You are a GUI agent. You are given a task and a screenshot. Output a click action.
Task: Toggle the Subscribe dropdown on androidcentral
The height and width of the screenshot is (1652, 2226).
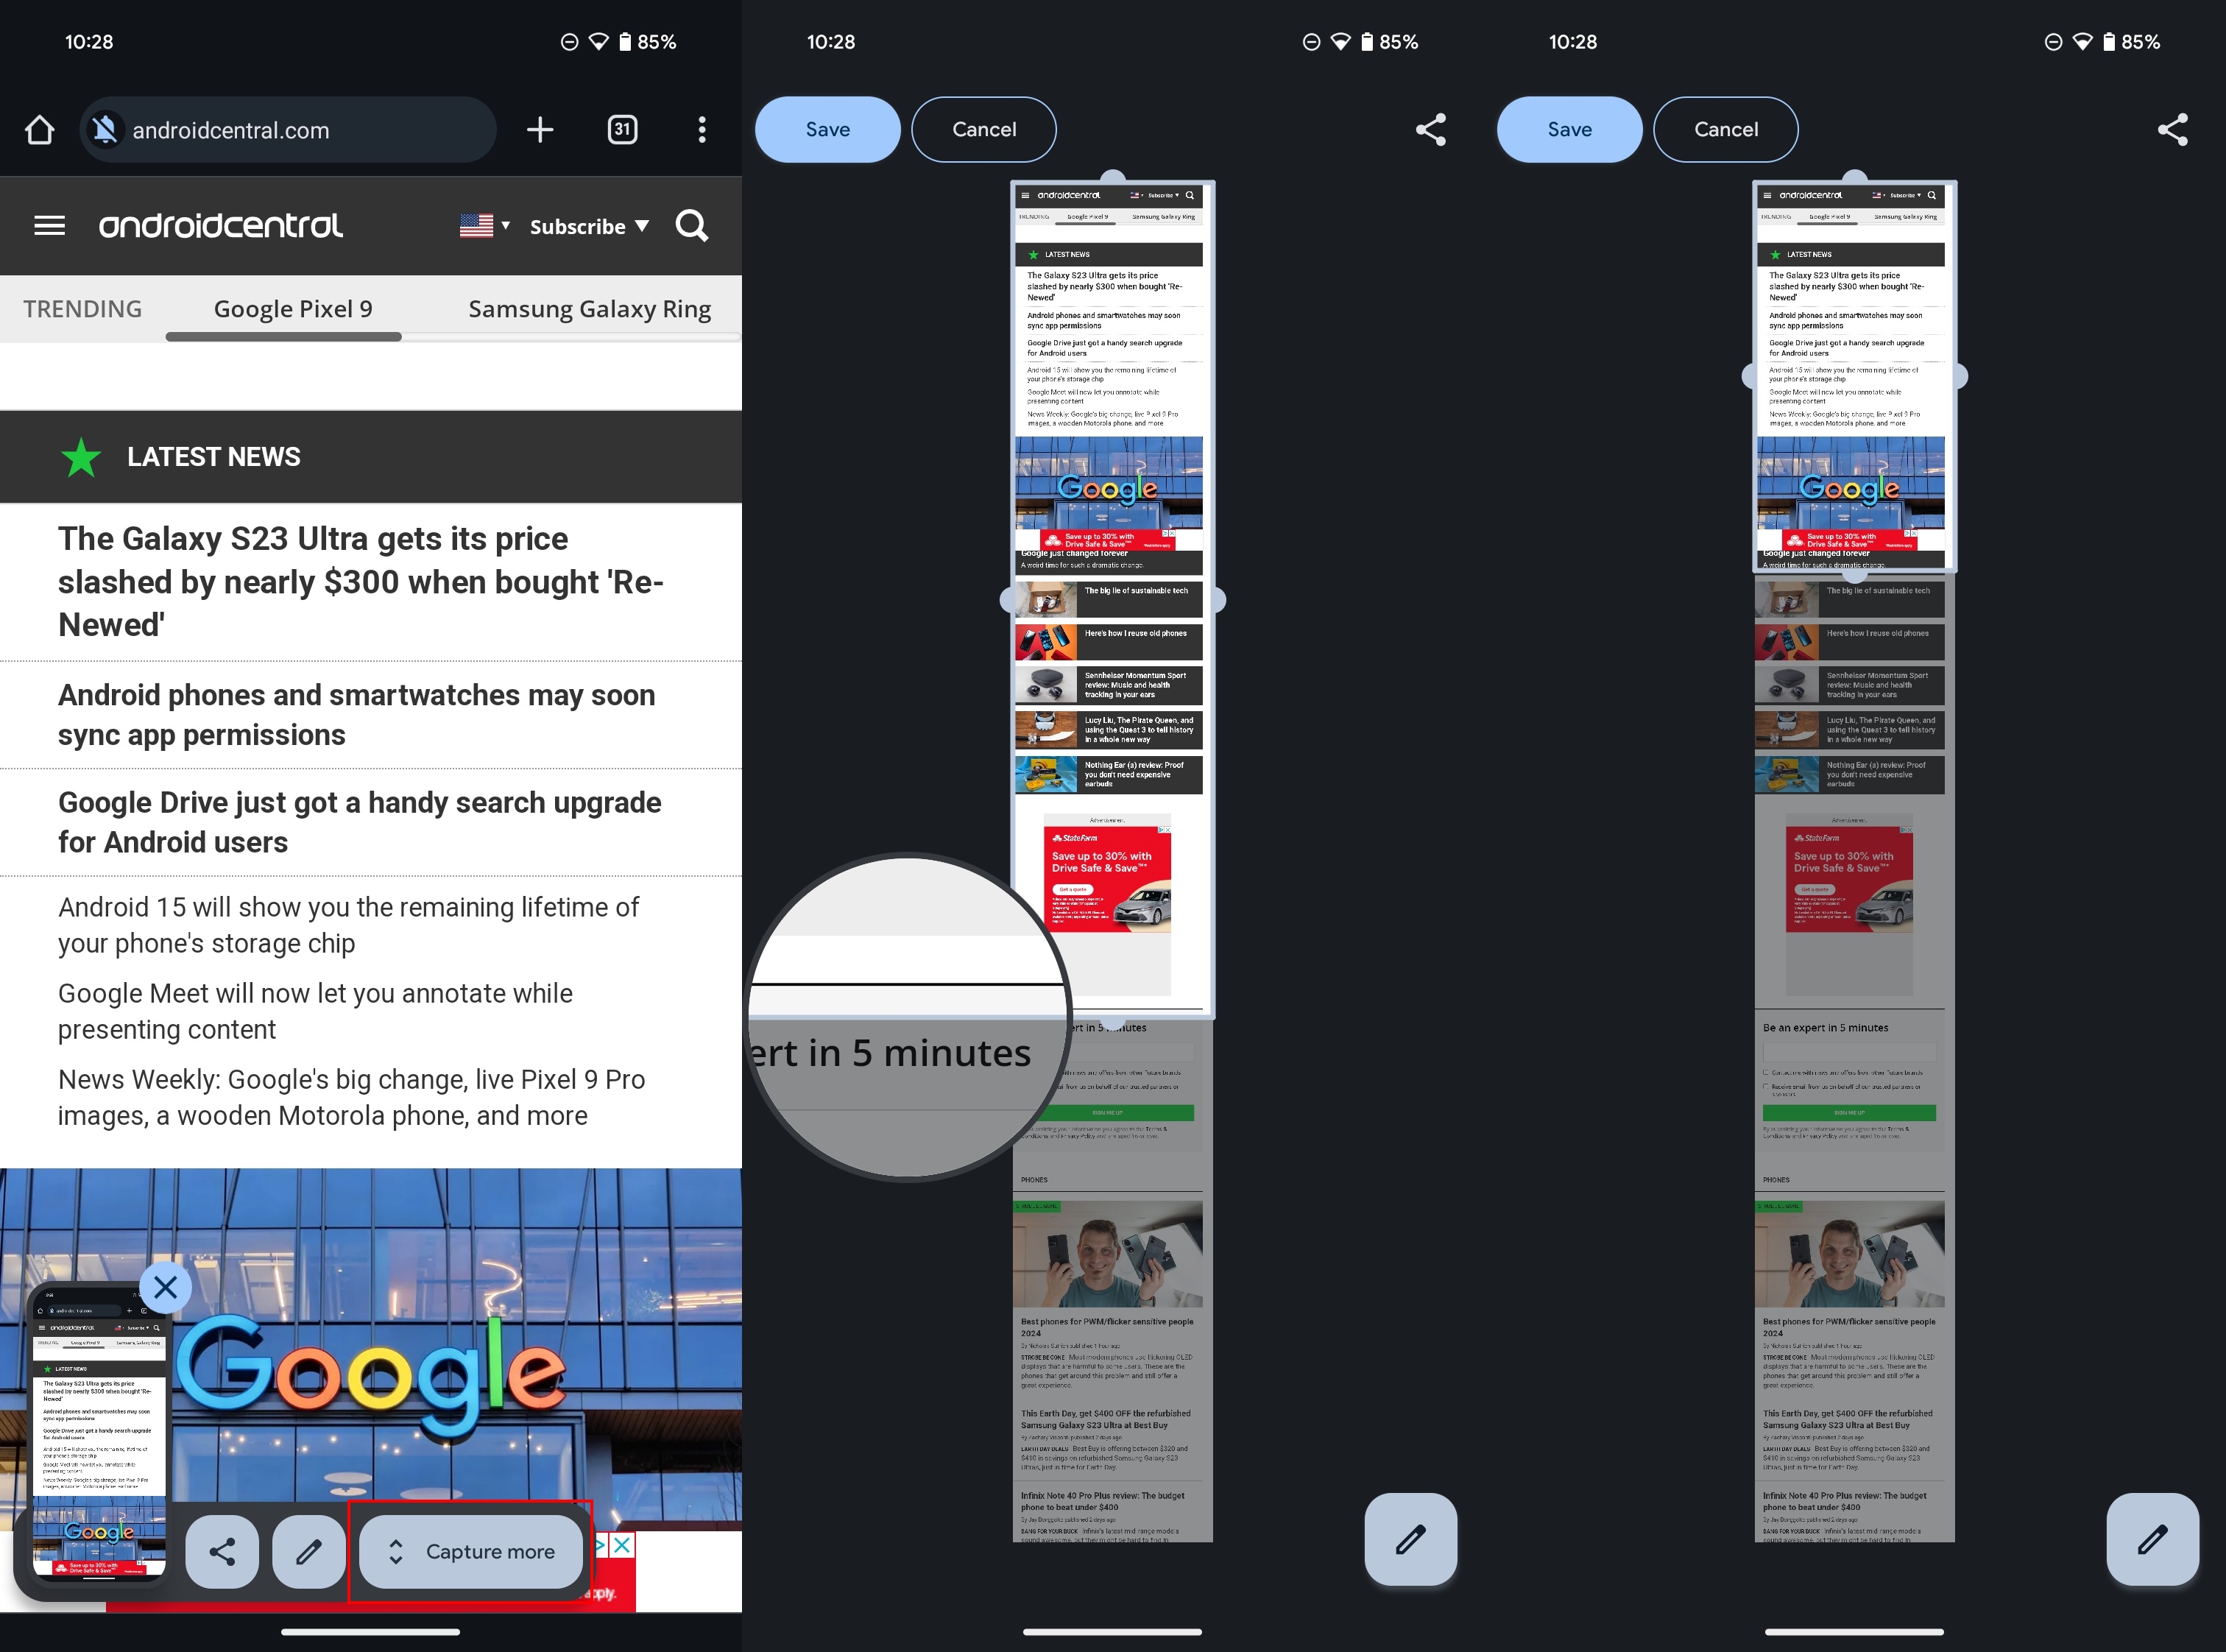(588, 225)
